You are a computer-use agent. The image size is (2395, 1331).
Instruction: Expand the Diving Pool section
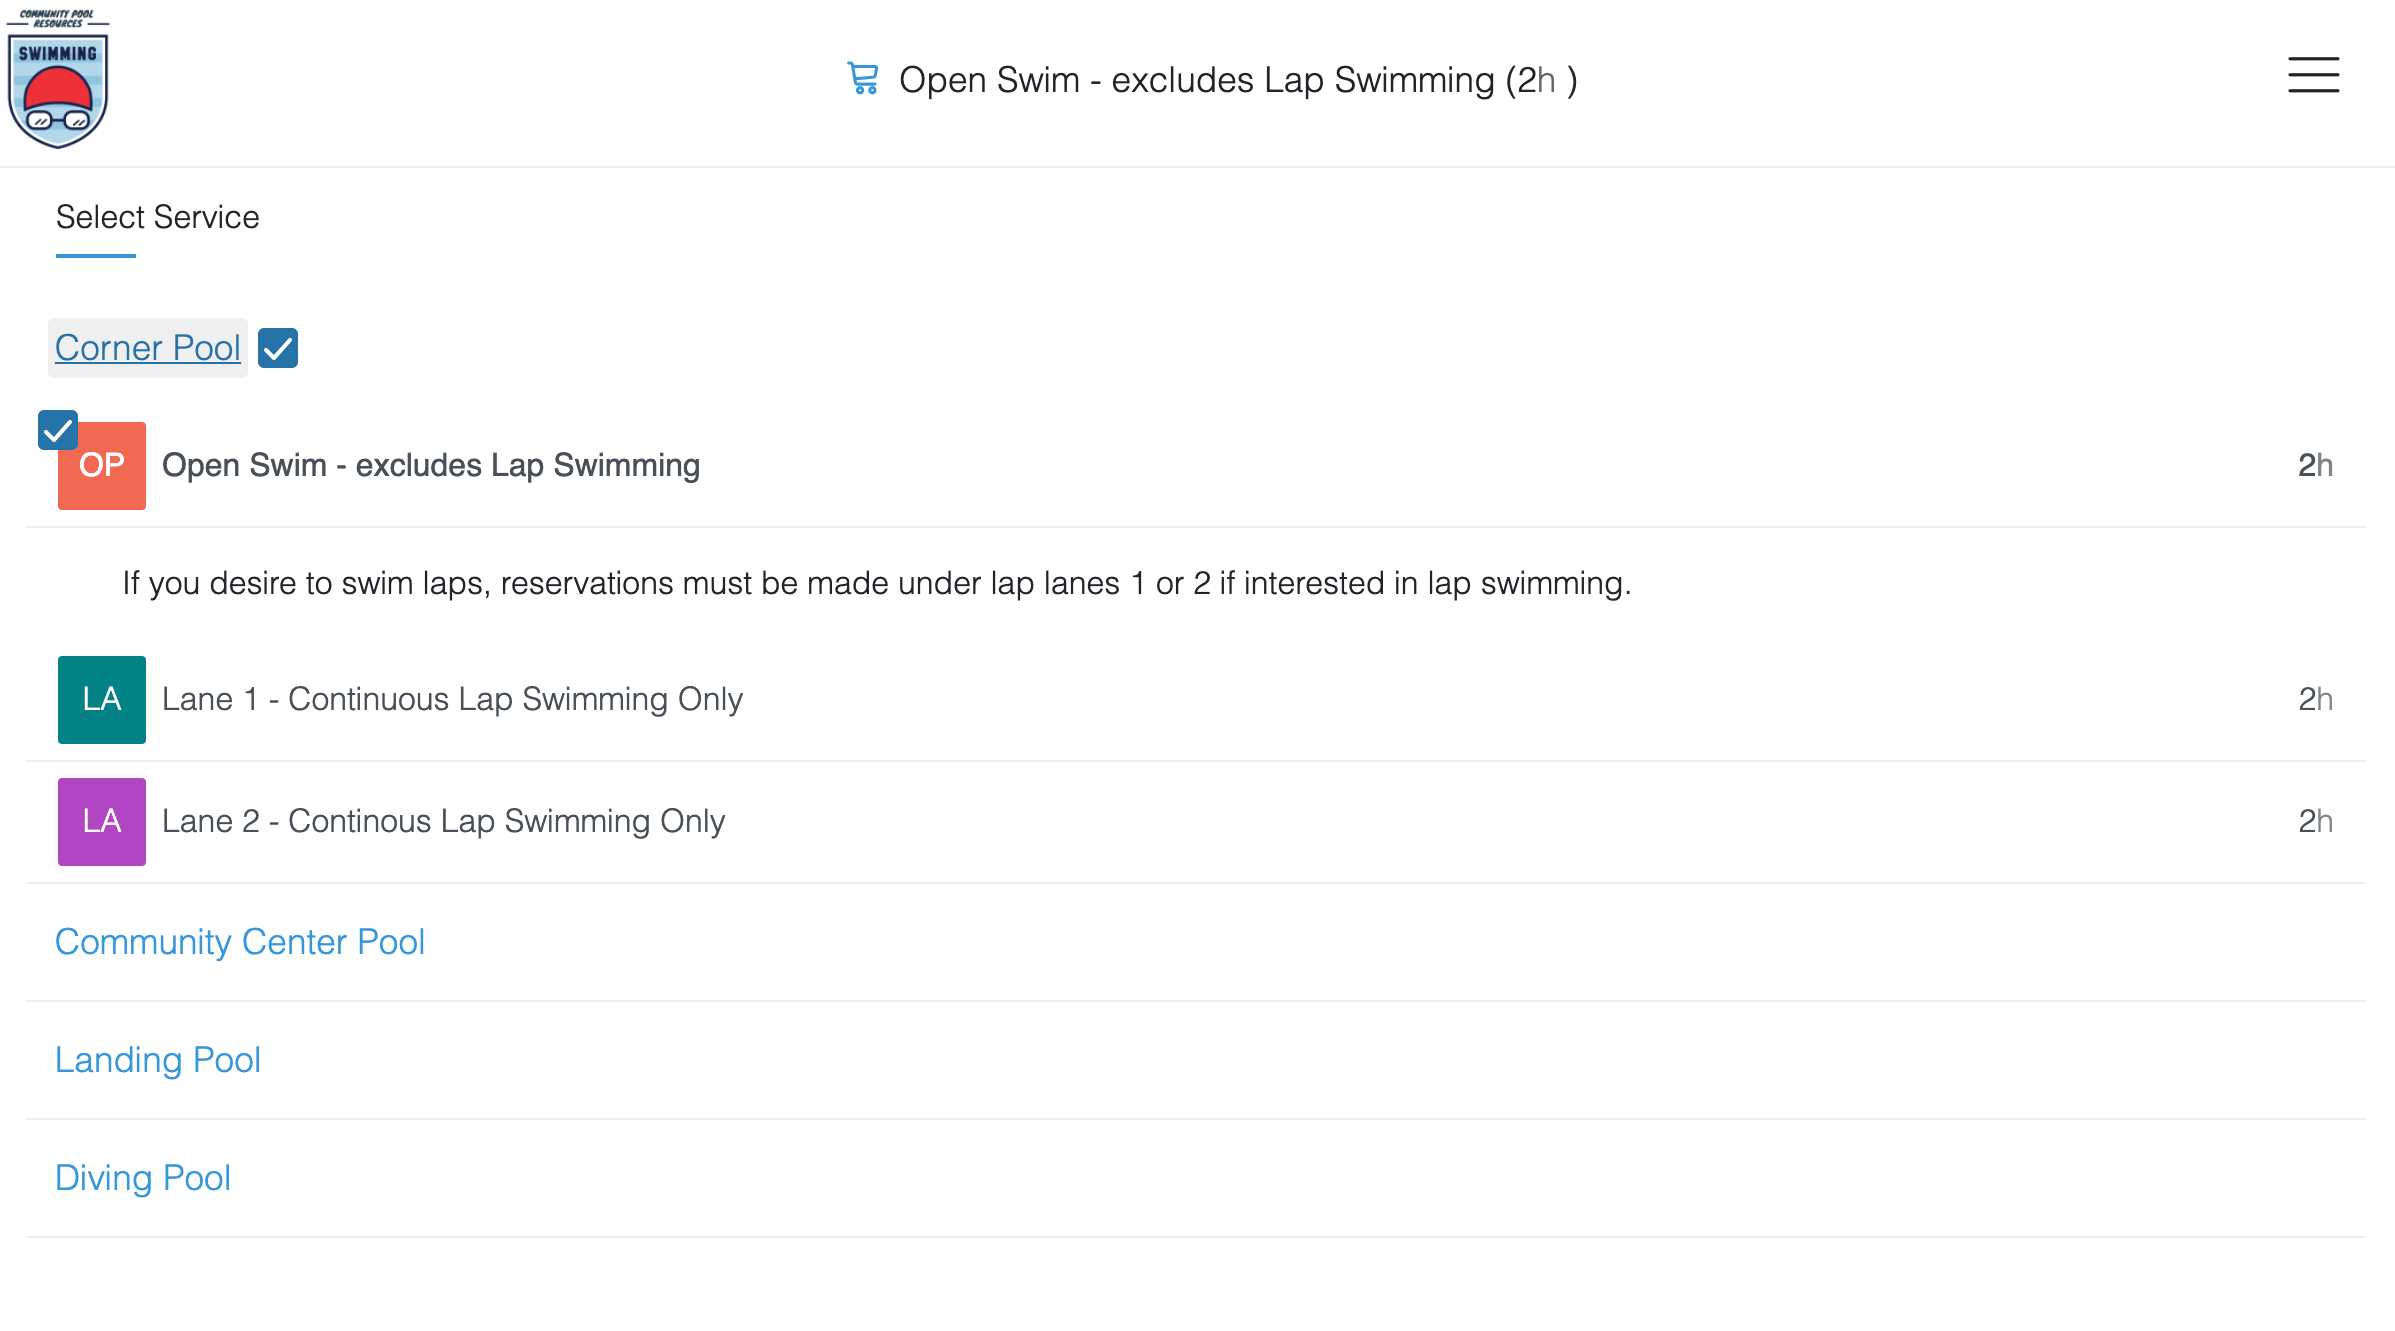143,1178
